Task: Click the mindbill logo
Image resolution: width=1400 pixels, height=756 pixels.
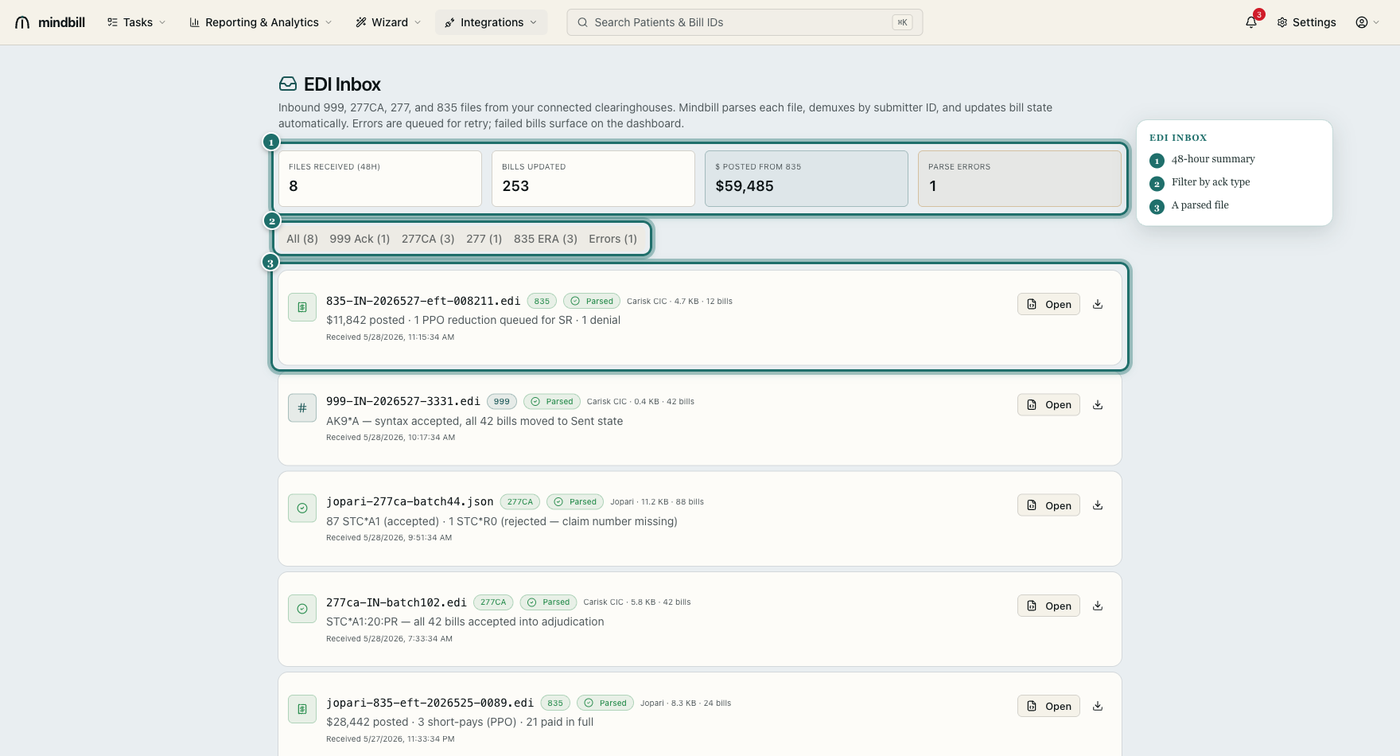Action: (x=50, y=22)
